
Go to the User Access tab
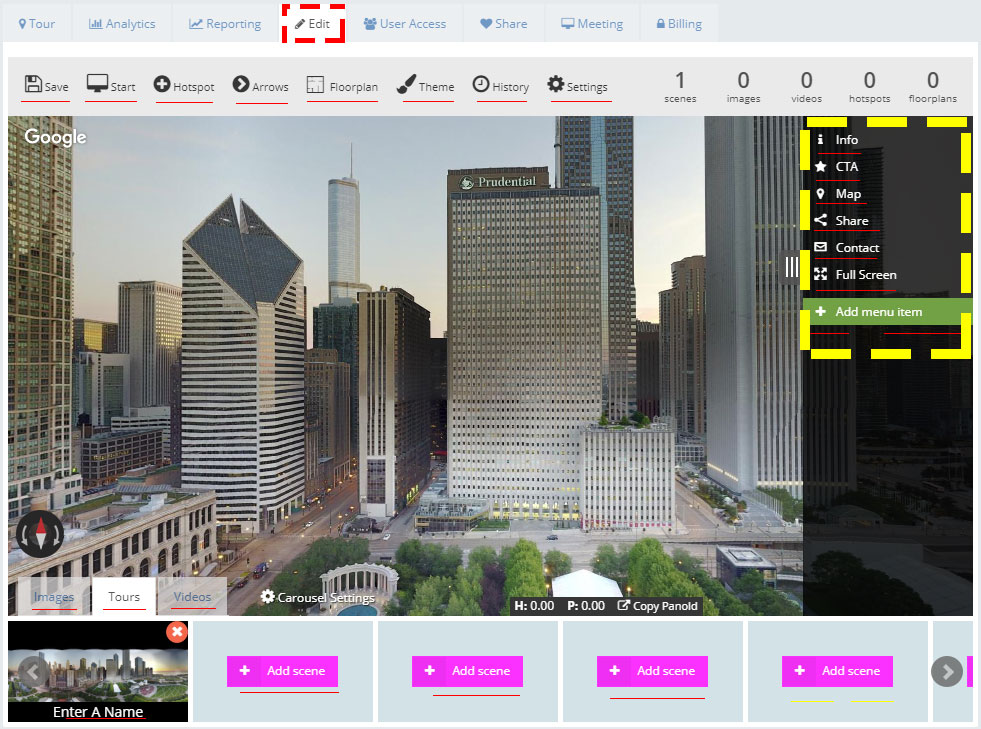click(405, 24)
